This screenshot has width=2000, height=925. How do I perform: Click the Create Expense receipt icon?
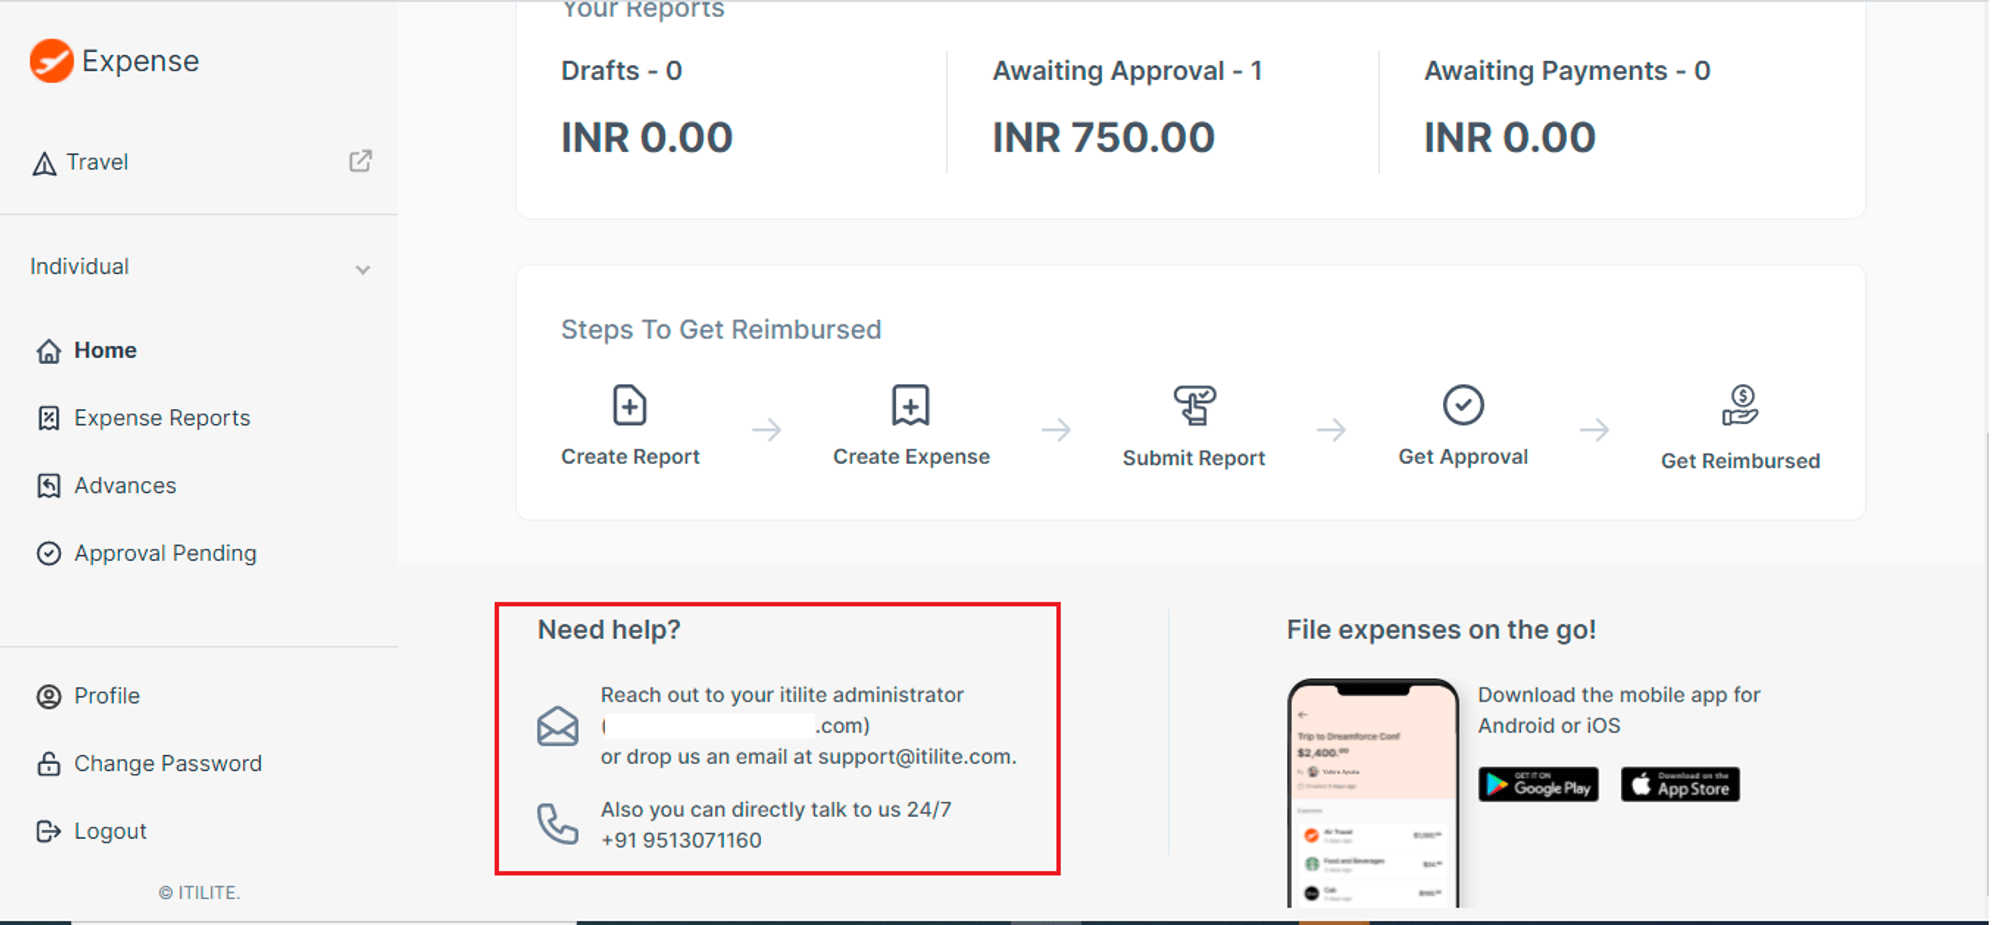click(910, 405)
